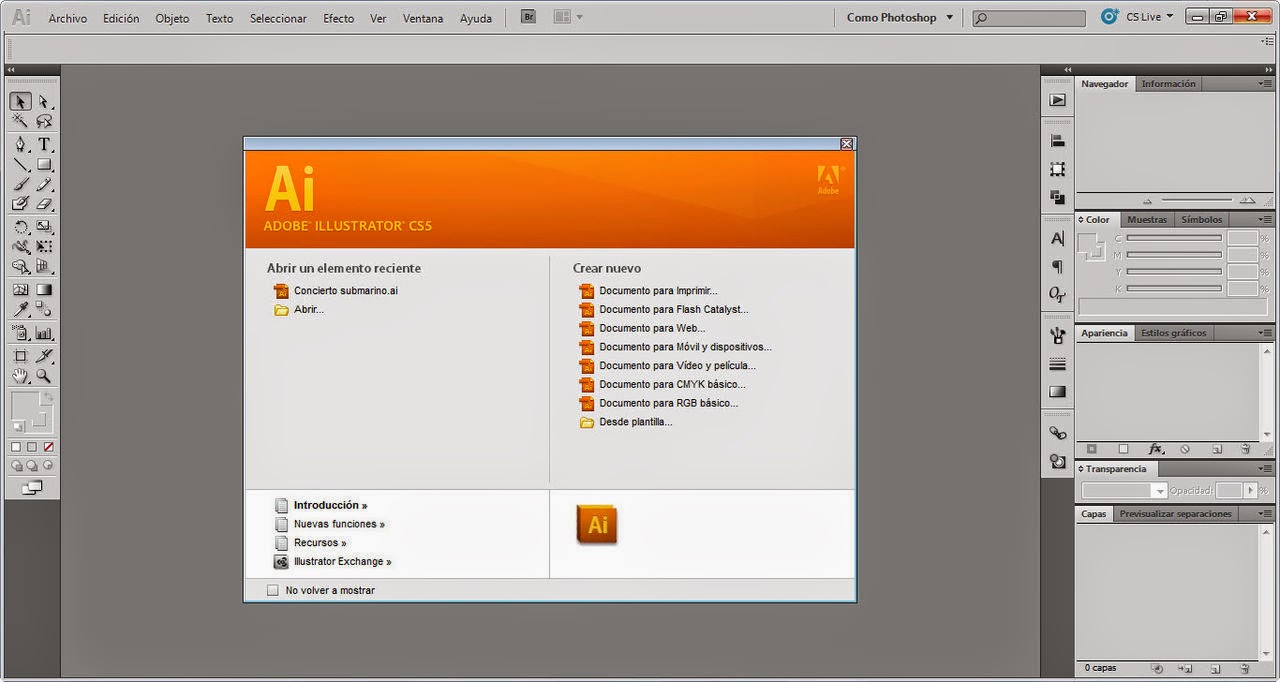Select the Type tool

(44, 144)
